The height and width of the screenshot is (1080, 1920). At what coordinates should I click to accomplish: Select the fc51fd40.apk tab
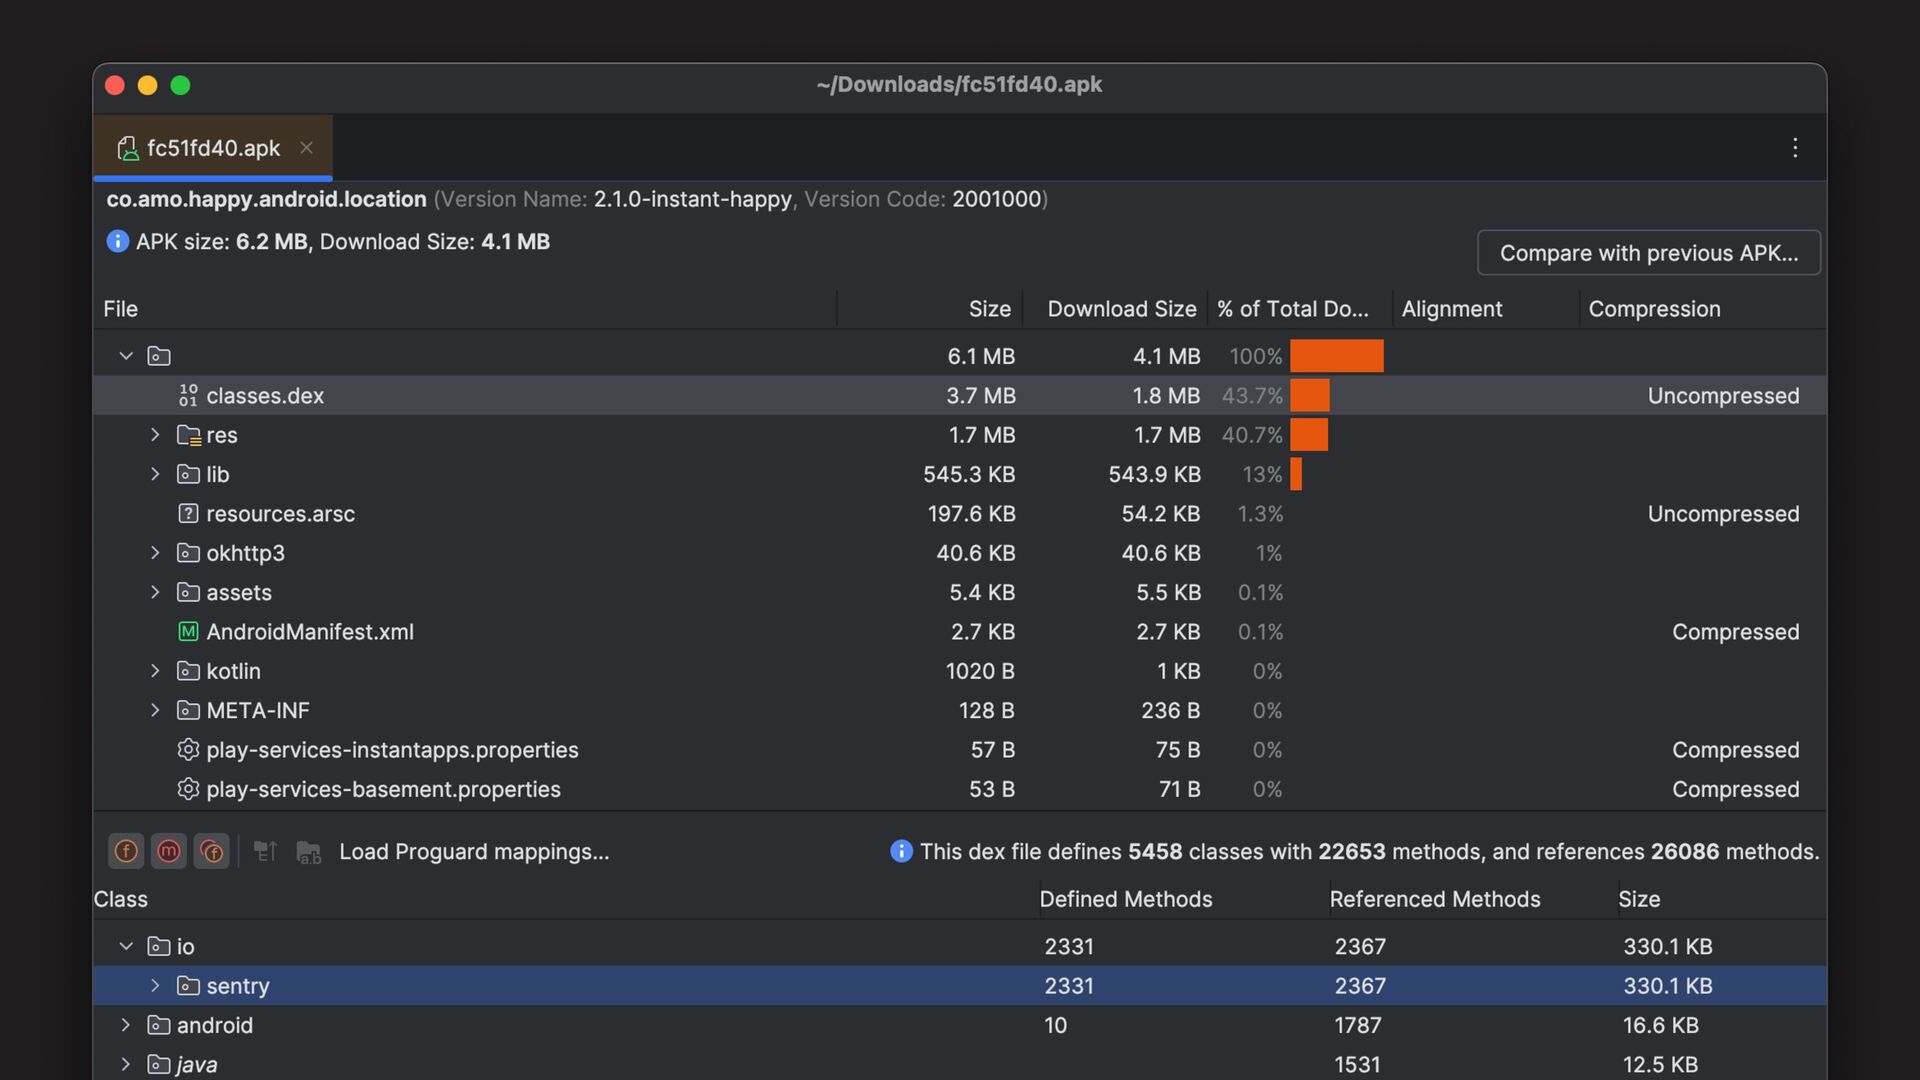[213, 148]
